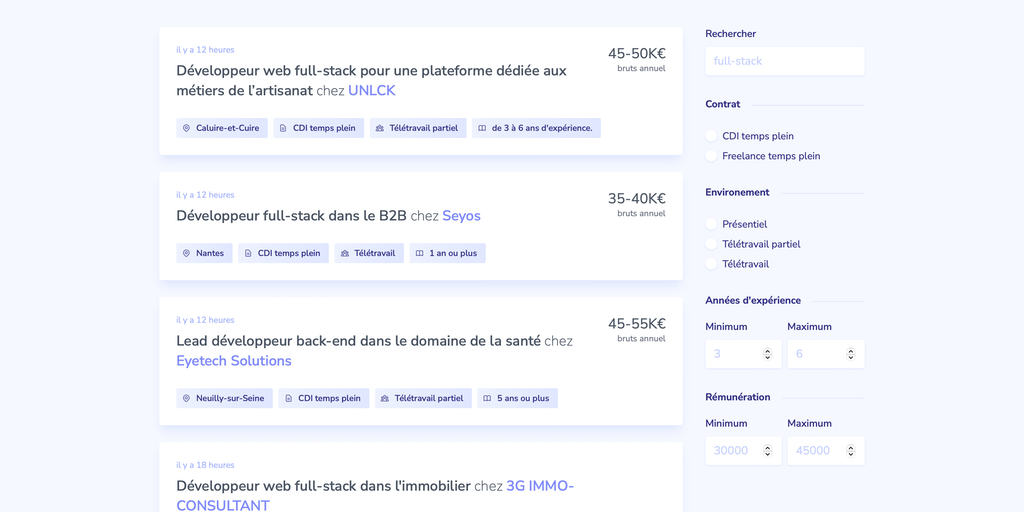Open the Seyos company link
Screen dimensions: 1024x512
pyautogui.click(x=461, y=216)
